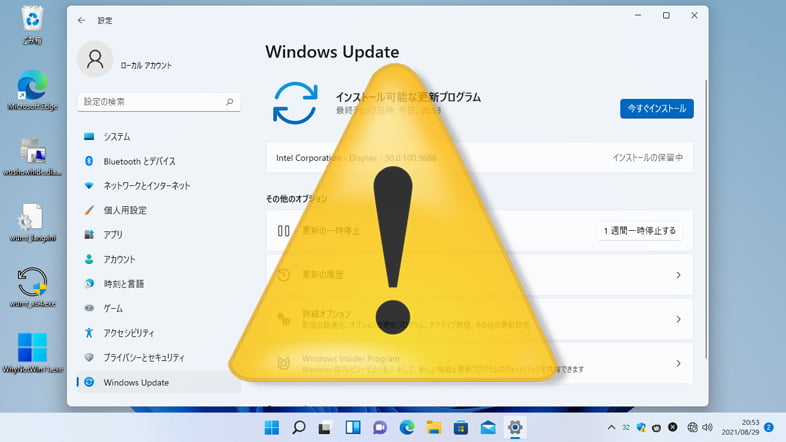Viewport: 786px width, 442px height.
Task: Click the 設定の検索 search field
Action: [159, 102]
